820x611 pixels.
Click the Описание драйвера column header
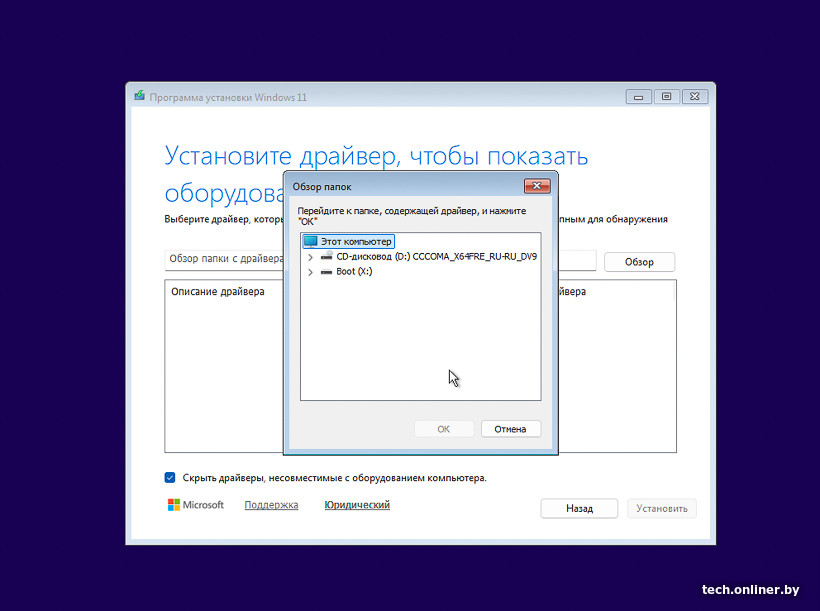(x=218, y=291)
